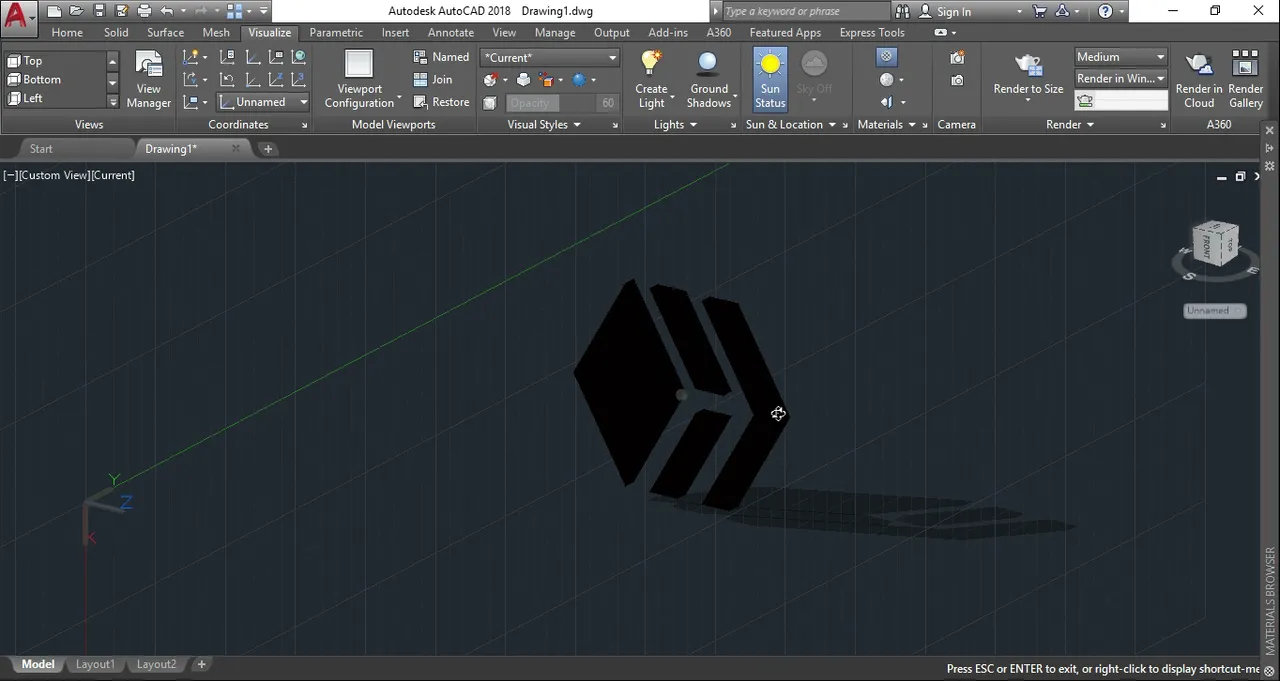Viewport: 1280px width, 681px height.
Task: Open the Express Tools ribbon tab
Action: [x=872, y=32]
